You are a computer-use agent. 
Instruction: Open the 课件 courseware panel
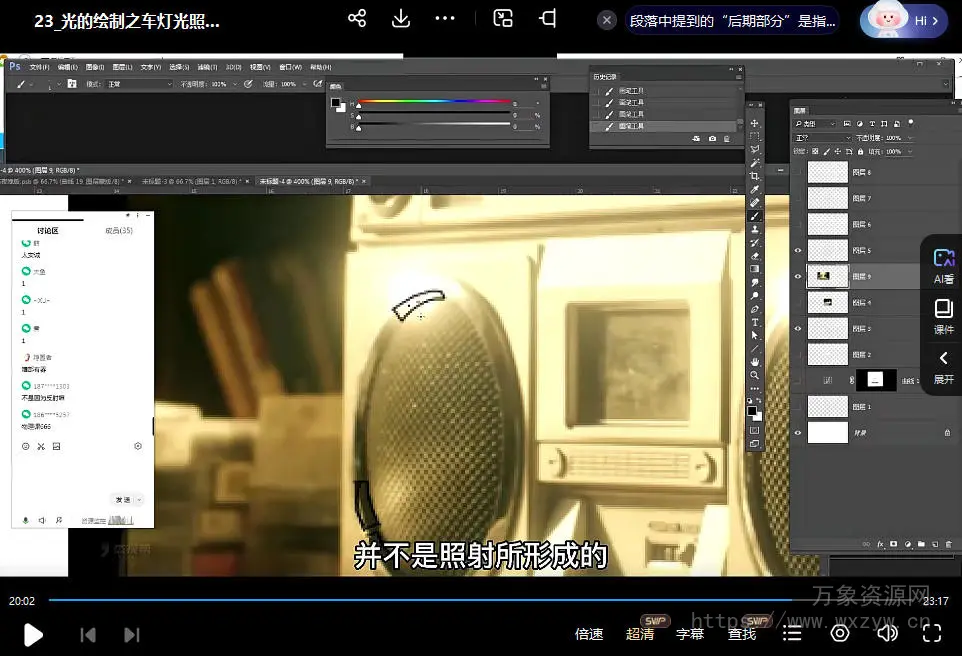943,317
